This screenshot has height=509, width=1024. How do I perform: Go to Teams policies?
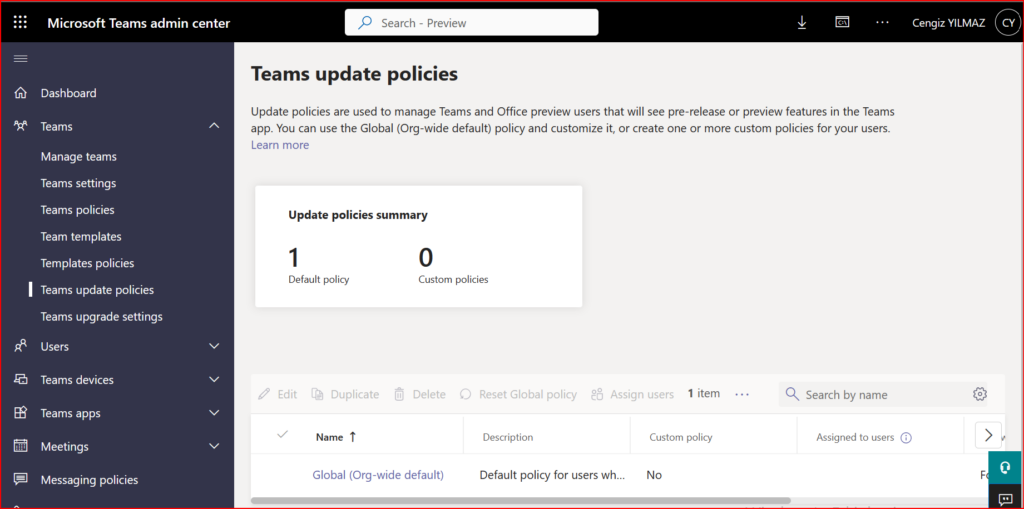[x=77, y=210]
